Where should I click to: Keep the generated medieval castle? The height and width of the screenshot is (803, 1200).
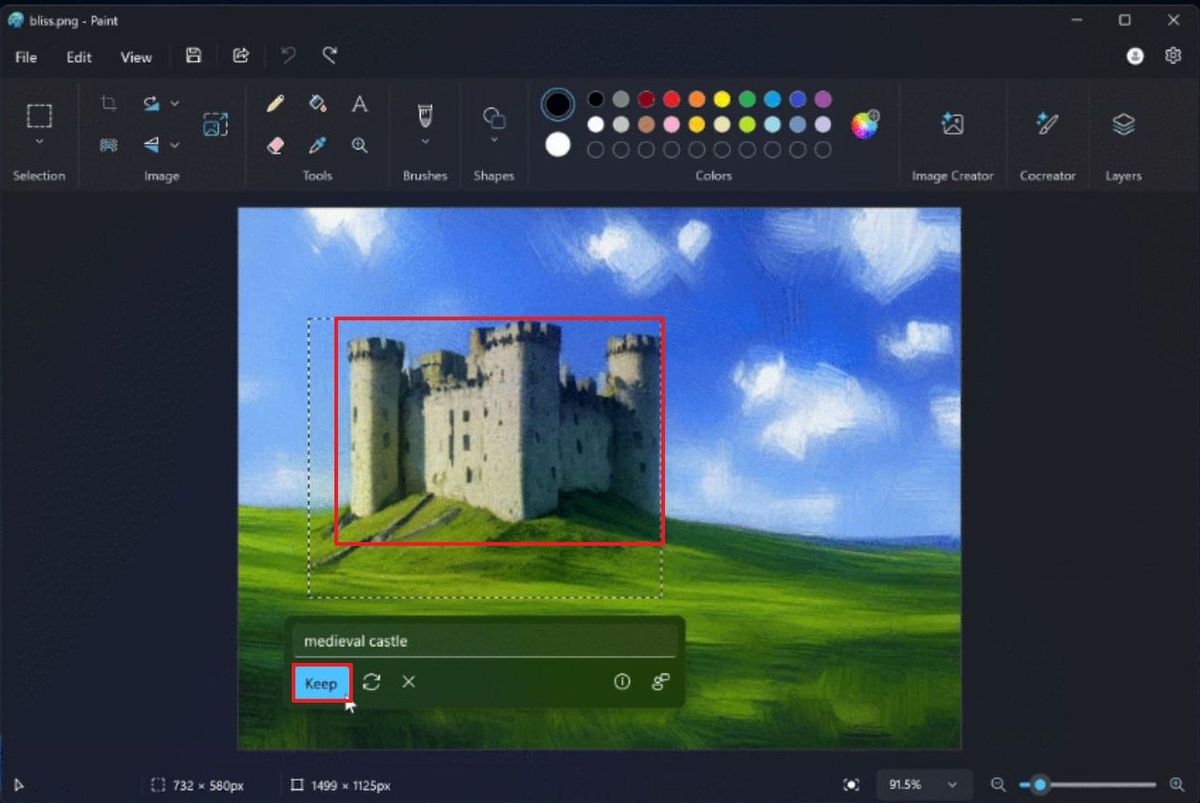tap(320, 683)
